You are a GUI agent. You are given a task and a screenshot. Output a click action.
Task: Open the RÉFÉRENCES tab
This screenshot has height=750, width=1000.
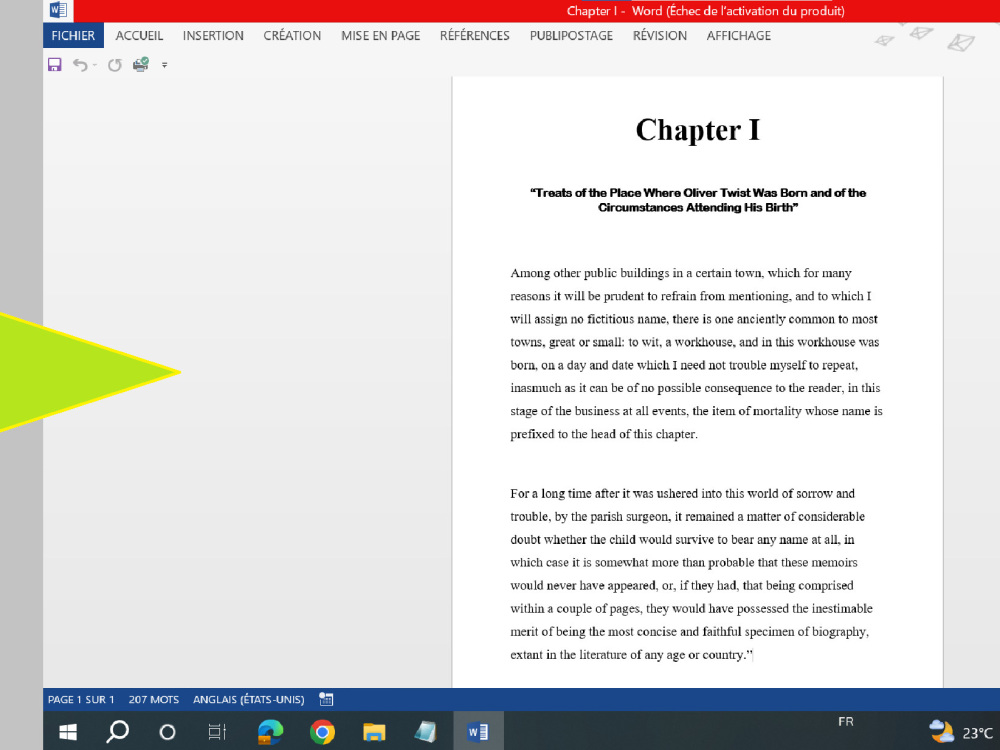tap(474, 36)
